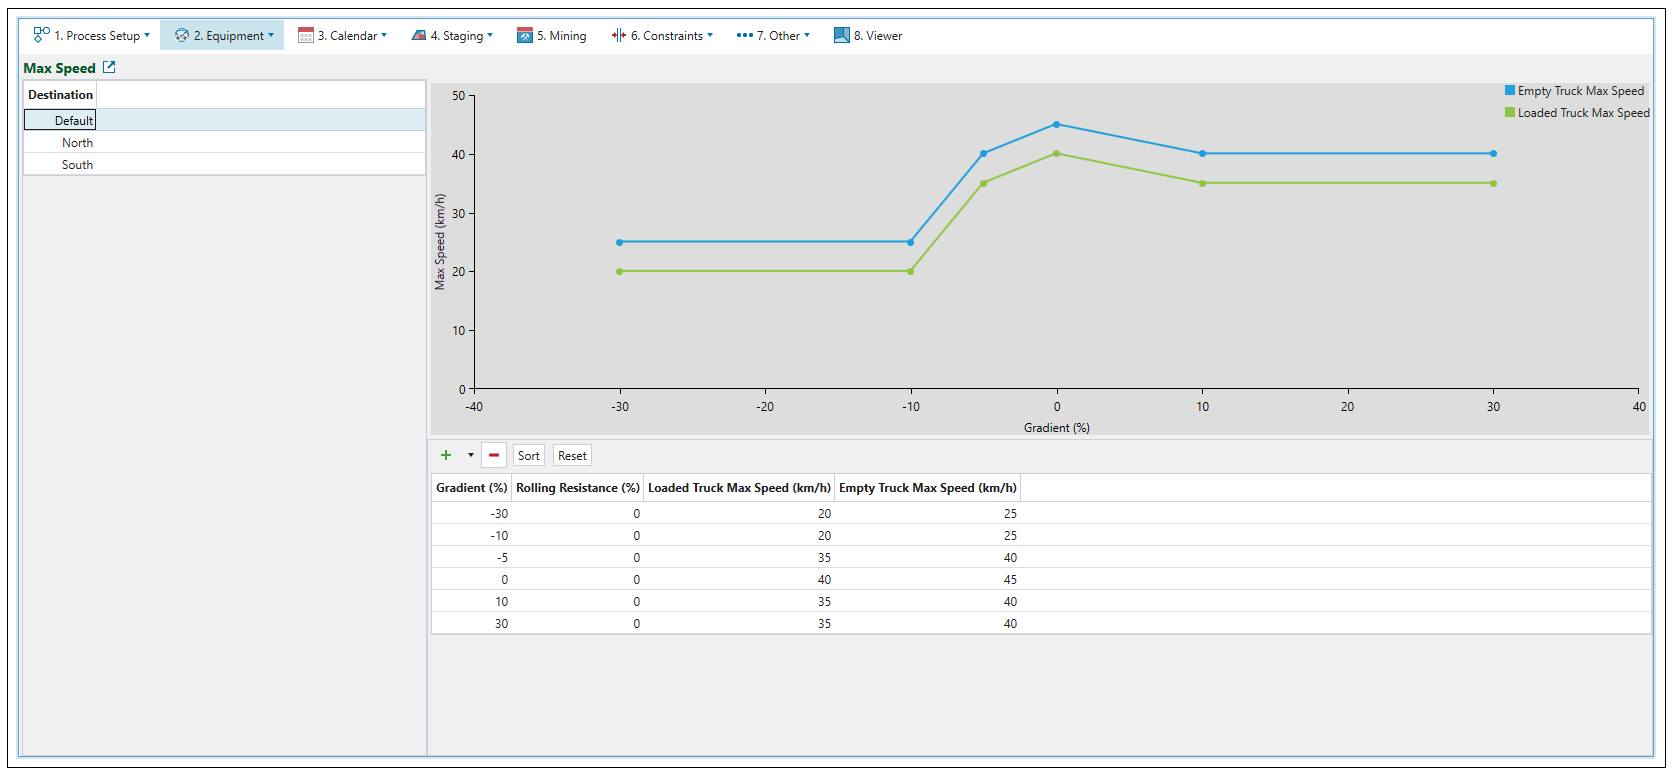1672x776 pixels.
Task: Click the Empty Truck Max Speed legend swatch
Action: 1510,90
